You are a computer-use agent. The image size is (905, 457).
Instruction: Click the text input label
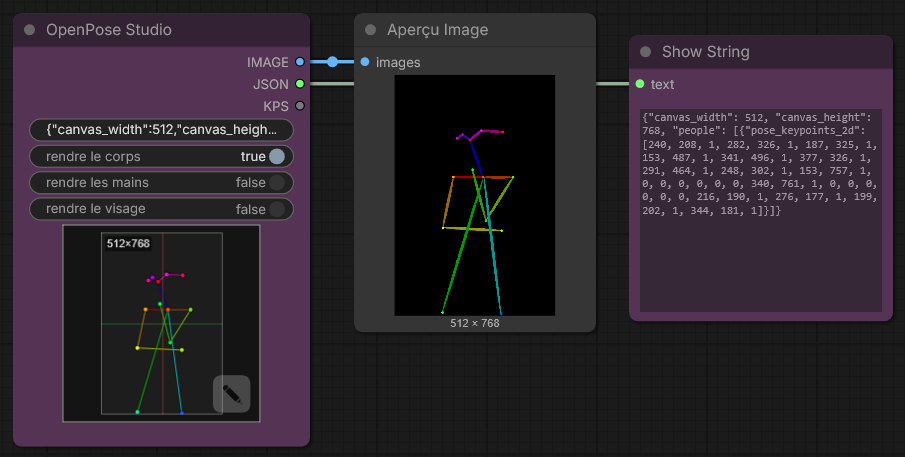[662, 84]
